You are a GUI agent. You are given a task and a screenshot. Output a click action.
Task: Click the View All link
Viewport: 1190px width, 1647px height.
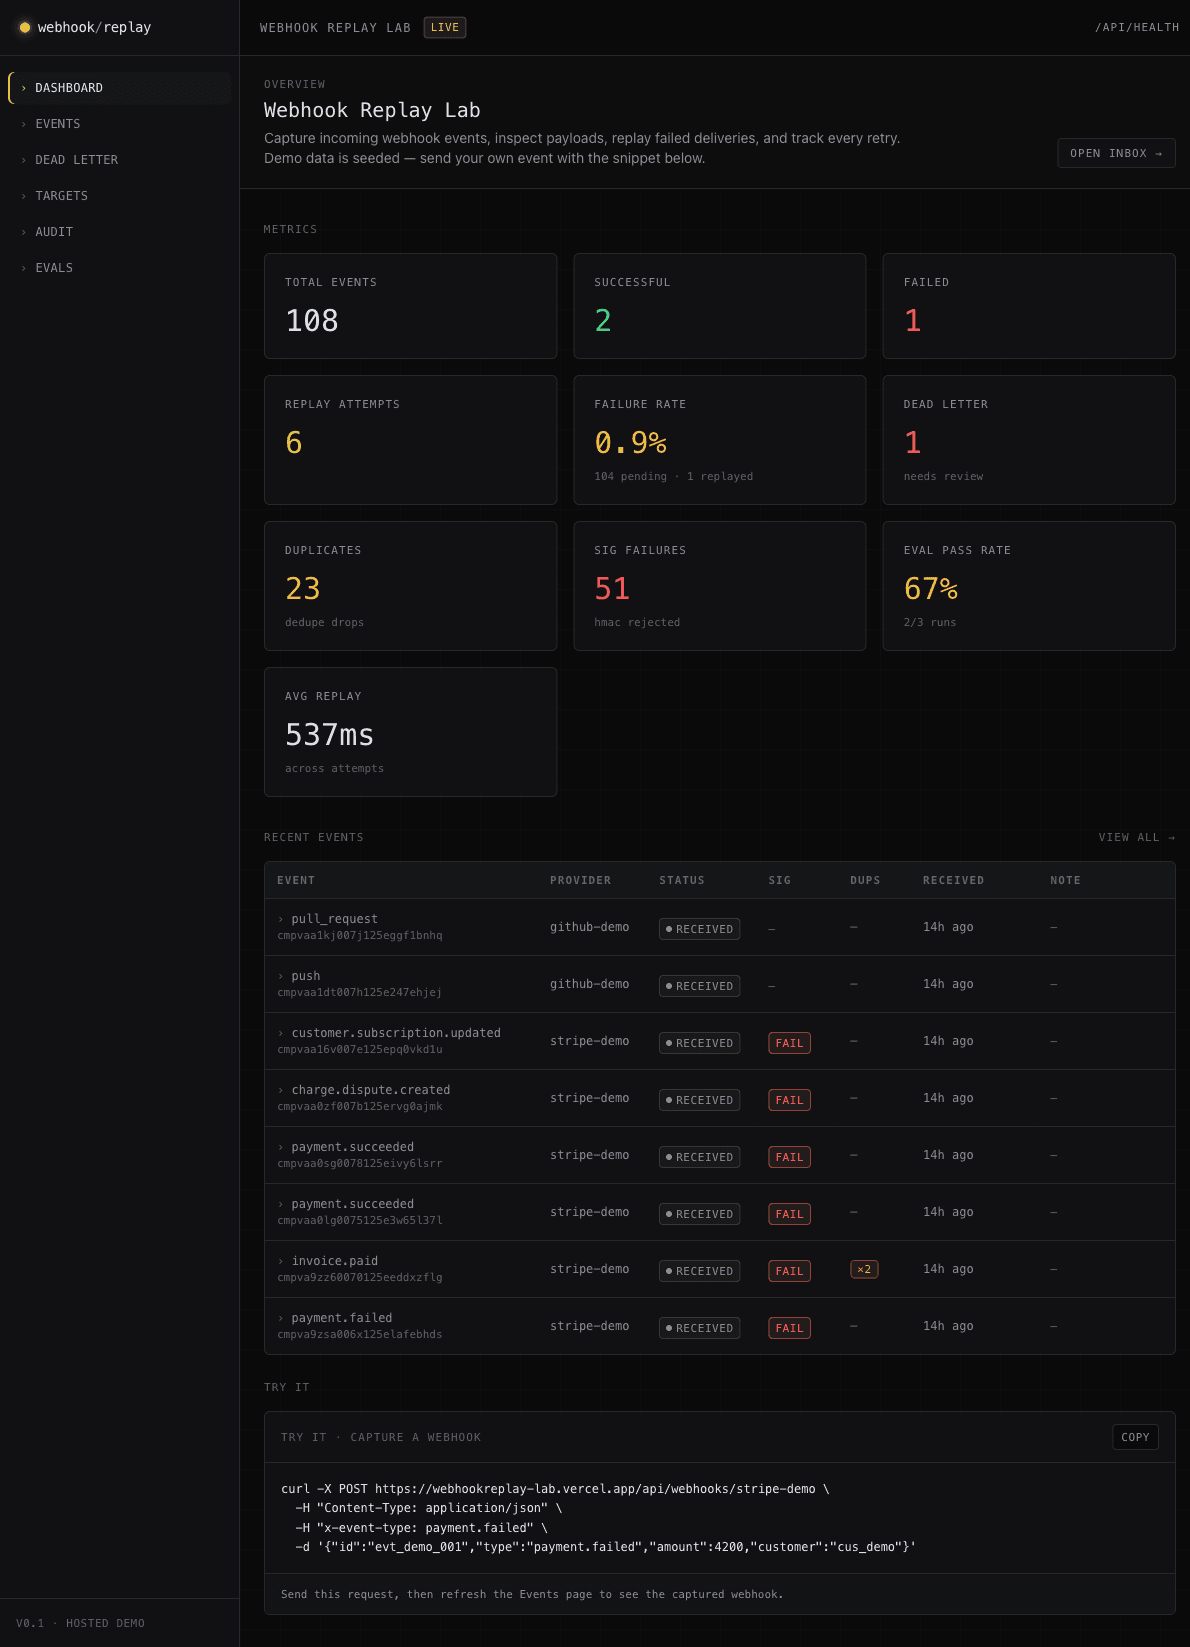pyautogui.click(x=1137, y=838)
